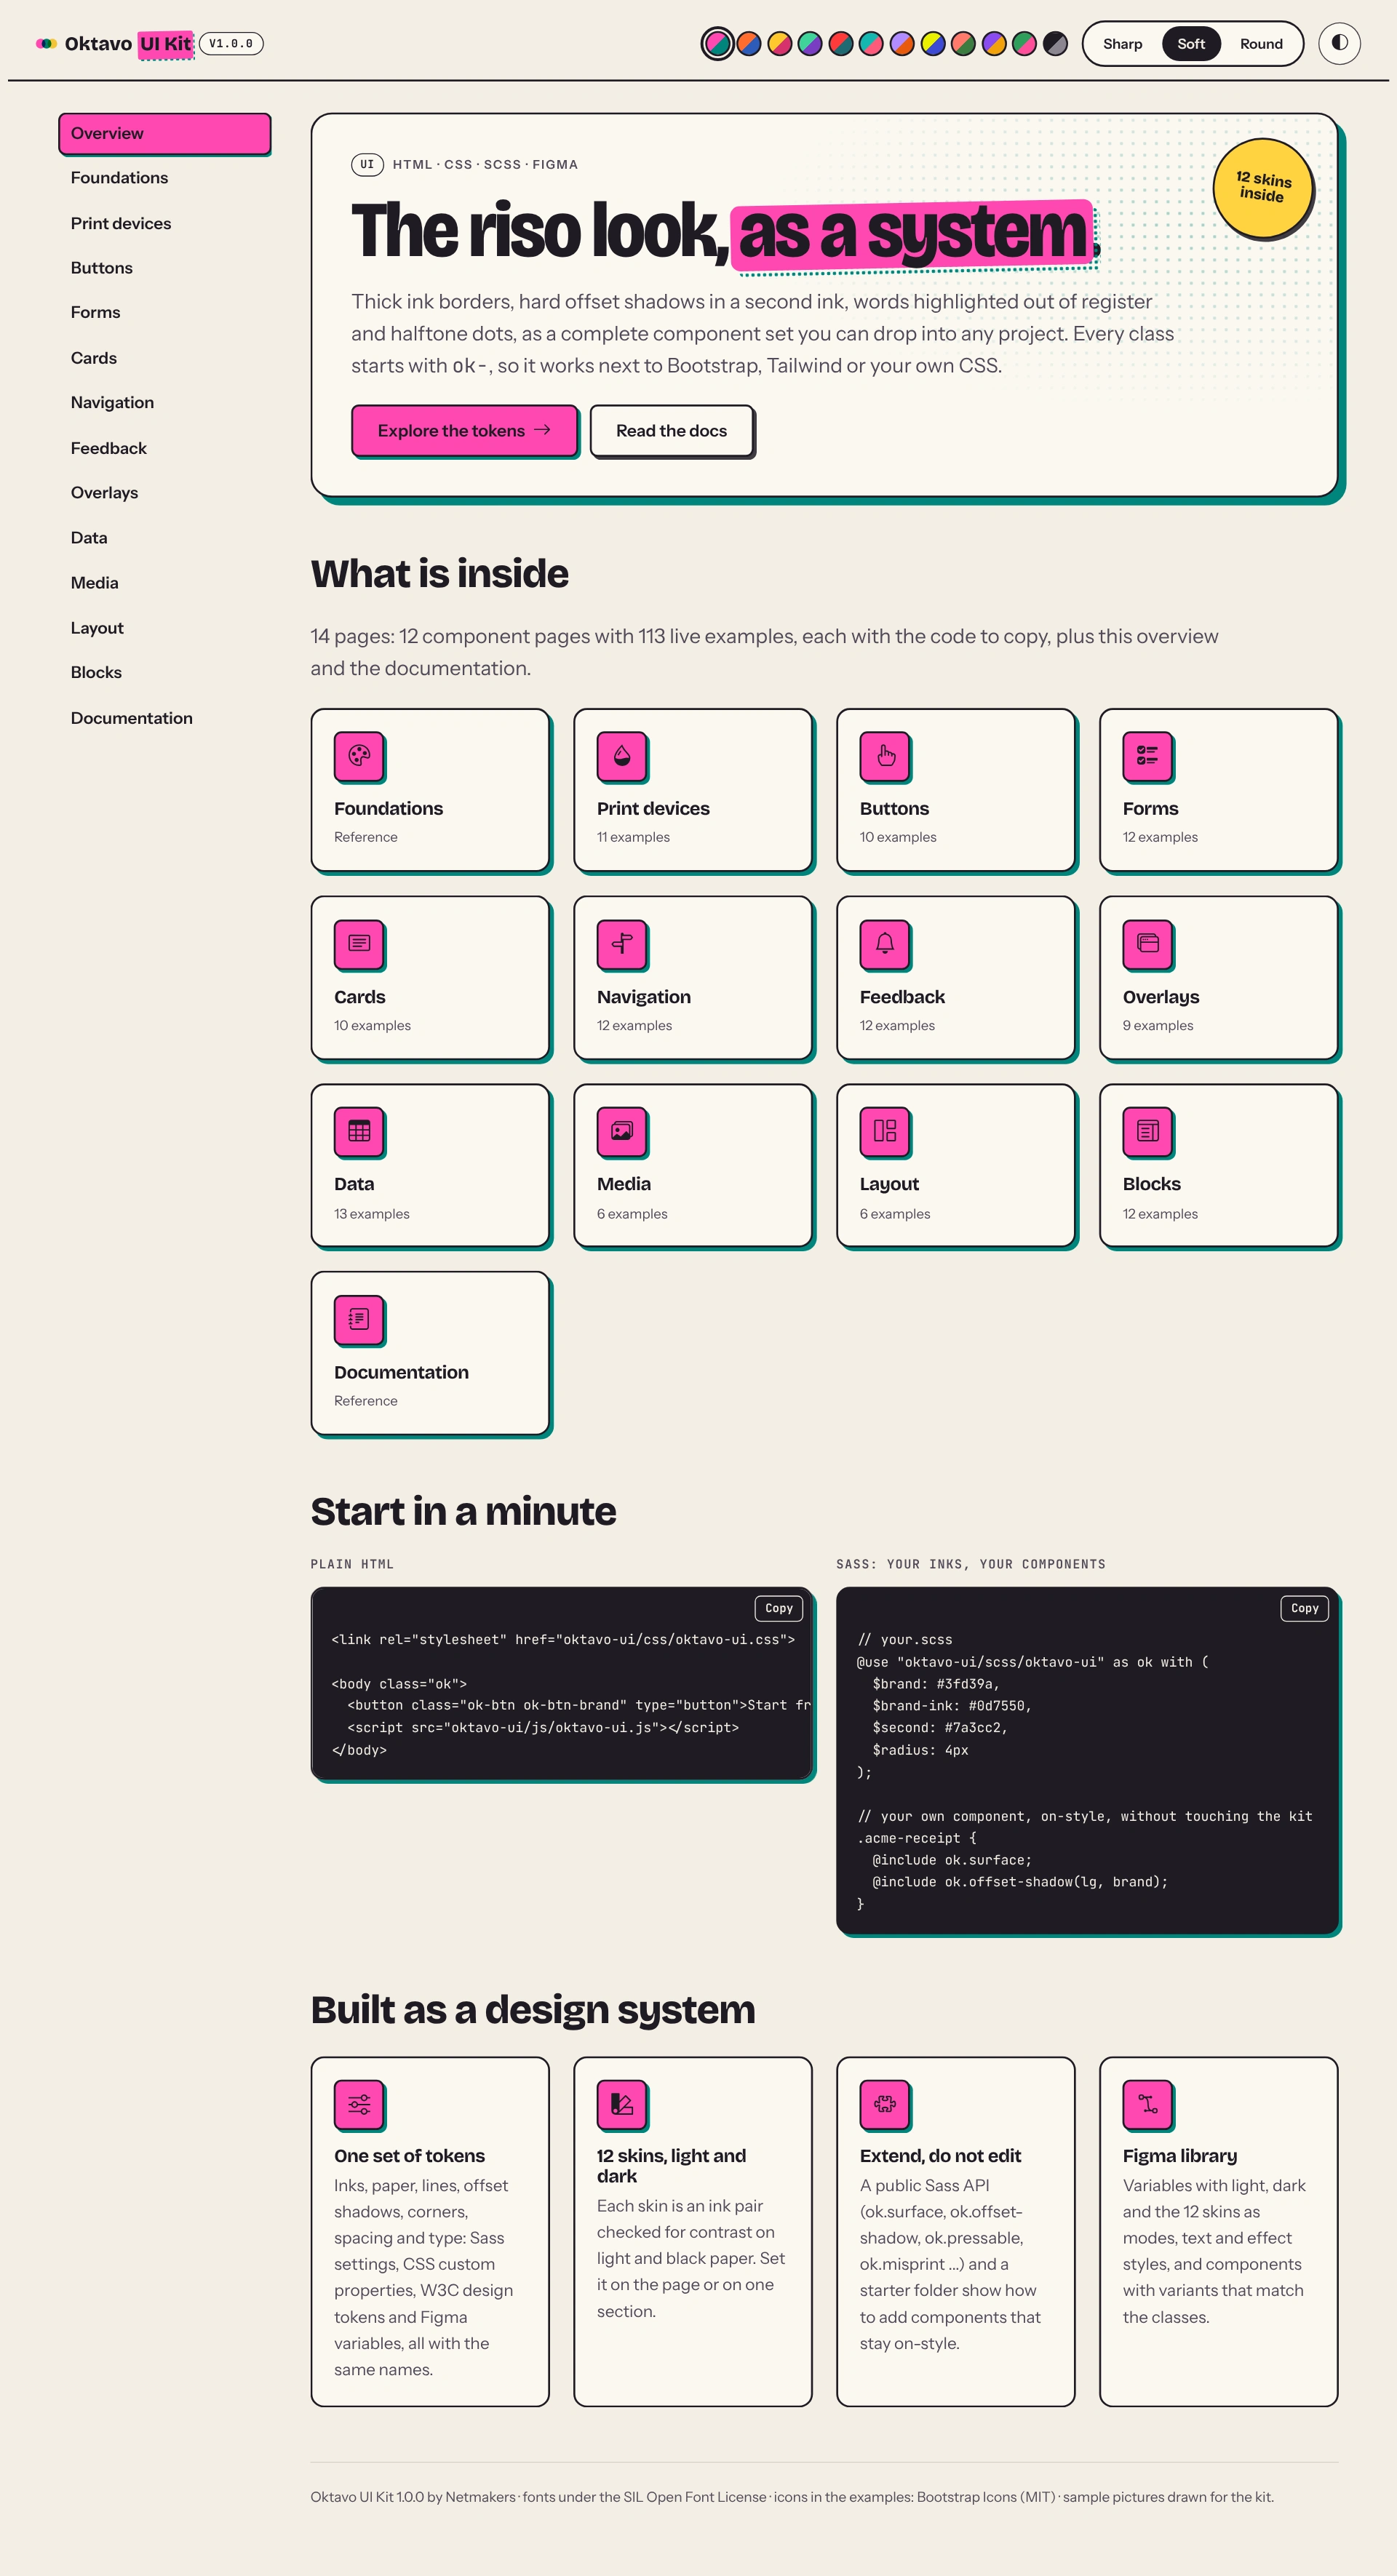Select the Round corner style
Image resolution: width=1397 pixels, height=2576 pixels.
(1261, 44)
